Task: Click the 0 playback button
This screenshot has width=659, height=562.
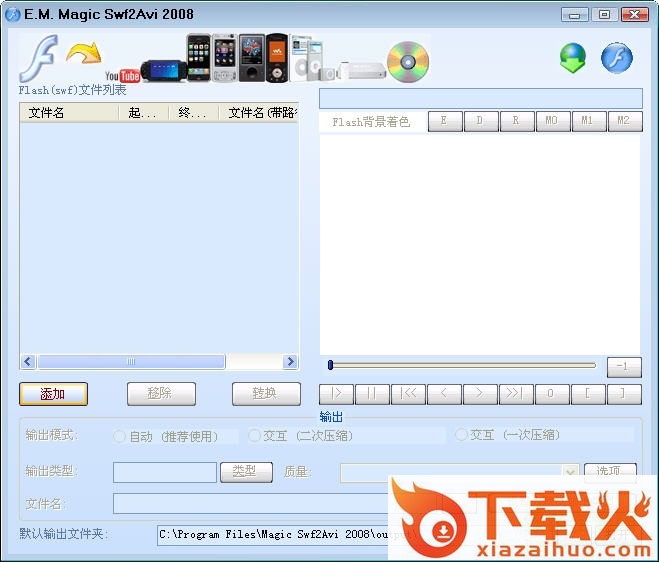Action: coord(552,394)
